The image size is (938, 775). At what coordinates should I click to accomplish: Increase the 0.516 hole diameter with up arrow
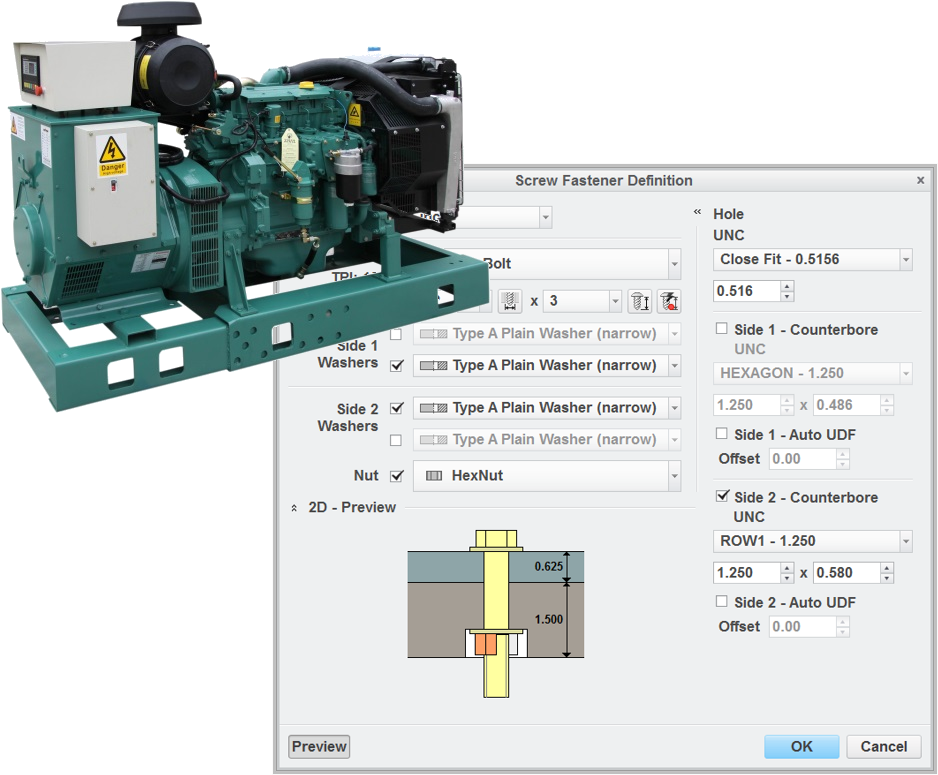(x=786, y=285)
